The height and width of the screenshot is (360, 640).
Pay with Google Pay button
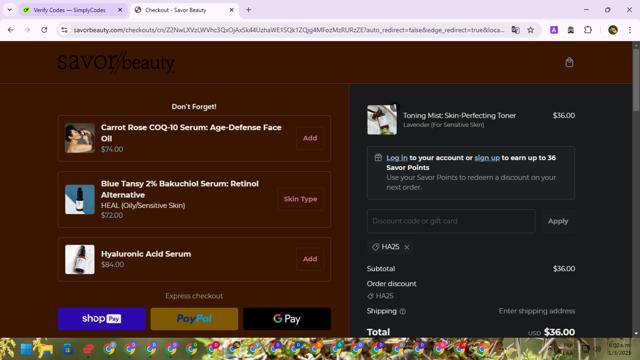tap(287, 319)
